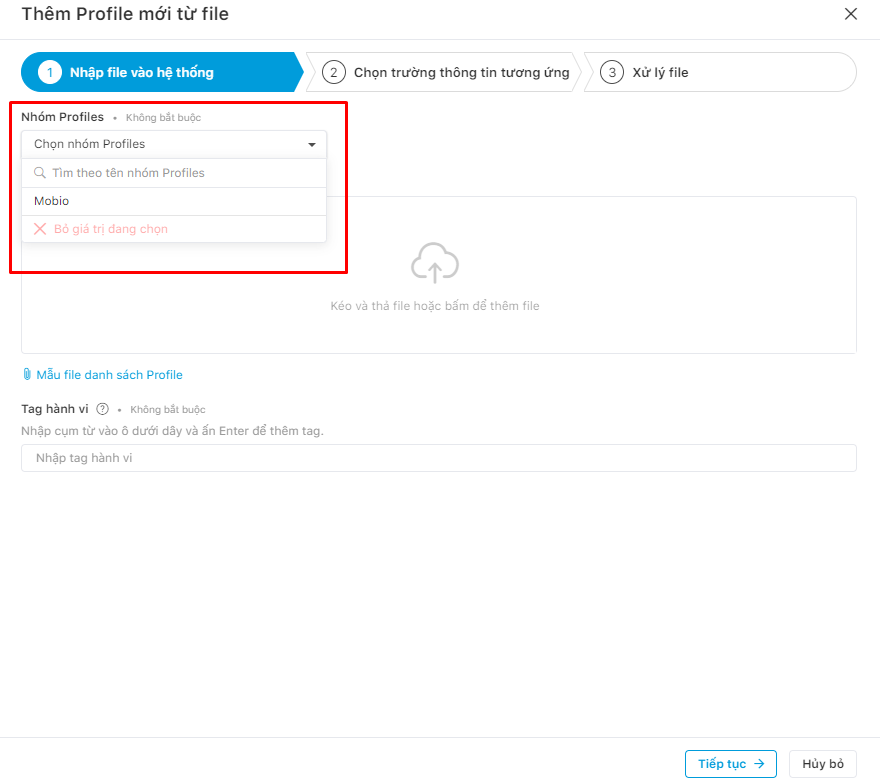
Task: Click the step 2 number circle
Action: (334, 72)
